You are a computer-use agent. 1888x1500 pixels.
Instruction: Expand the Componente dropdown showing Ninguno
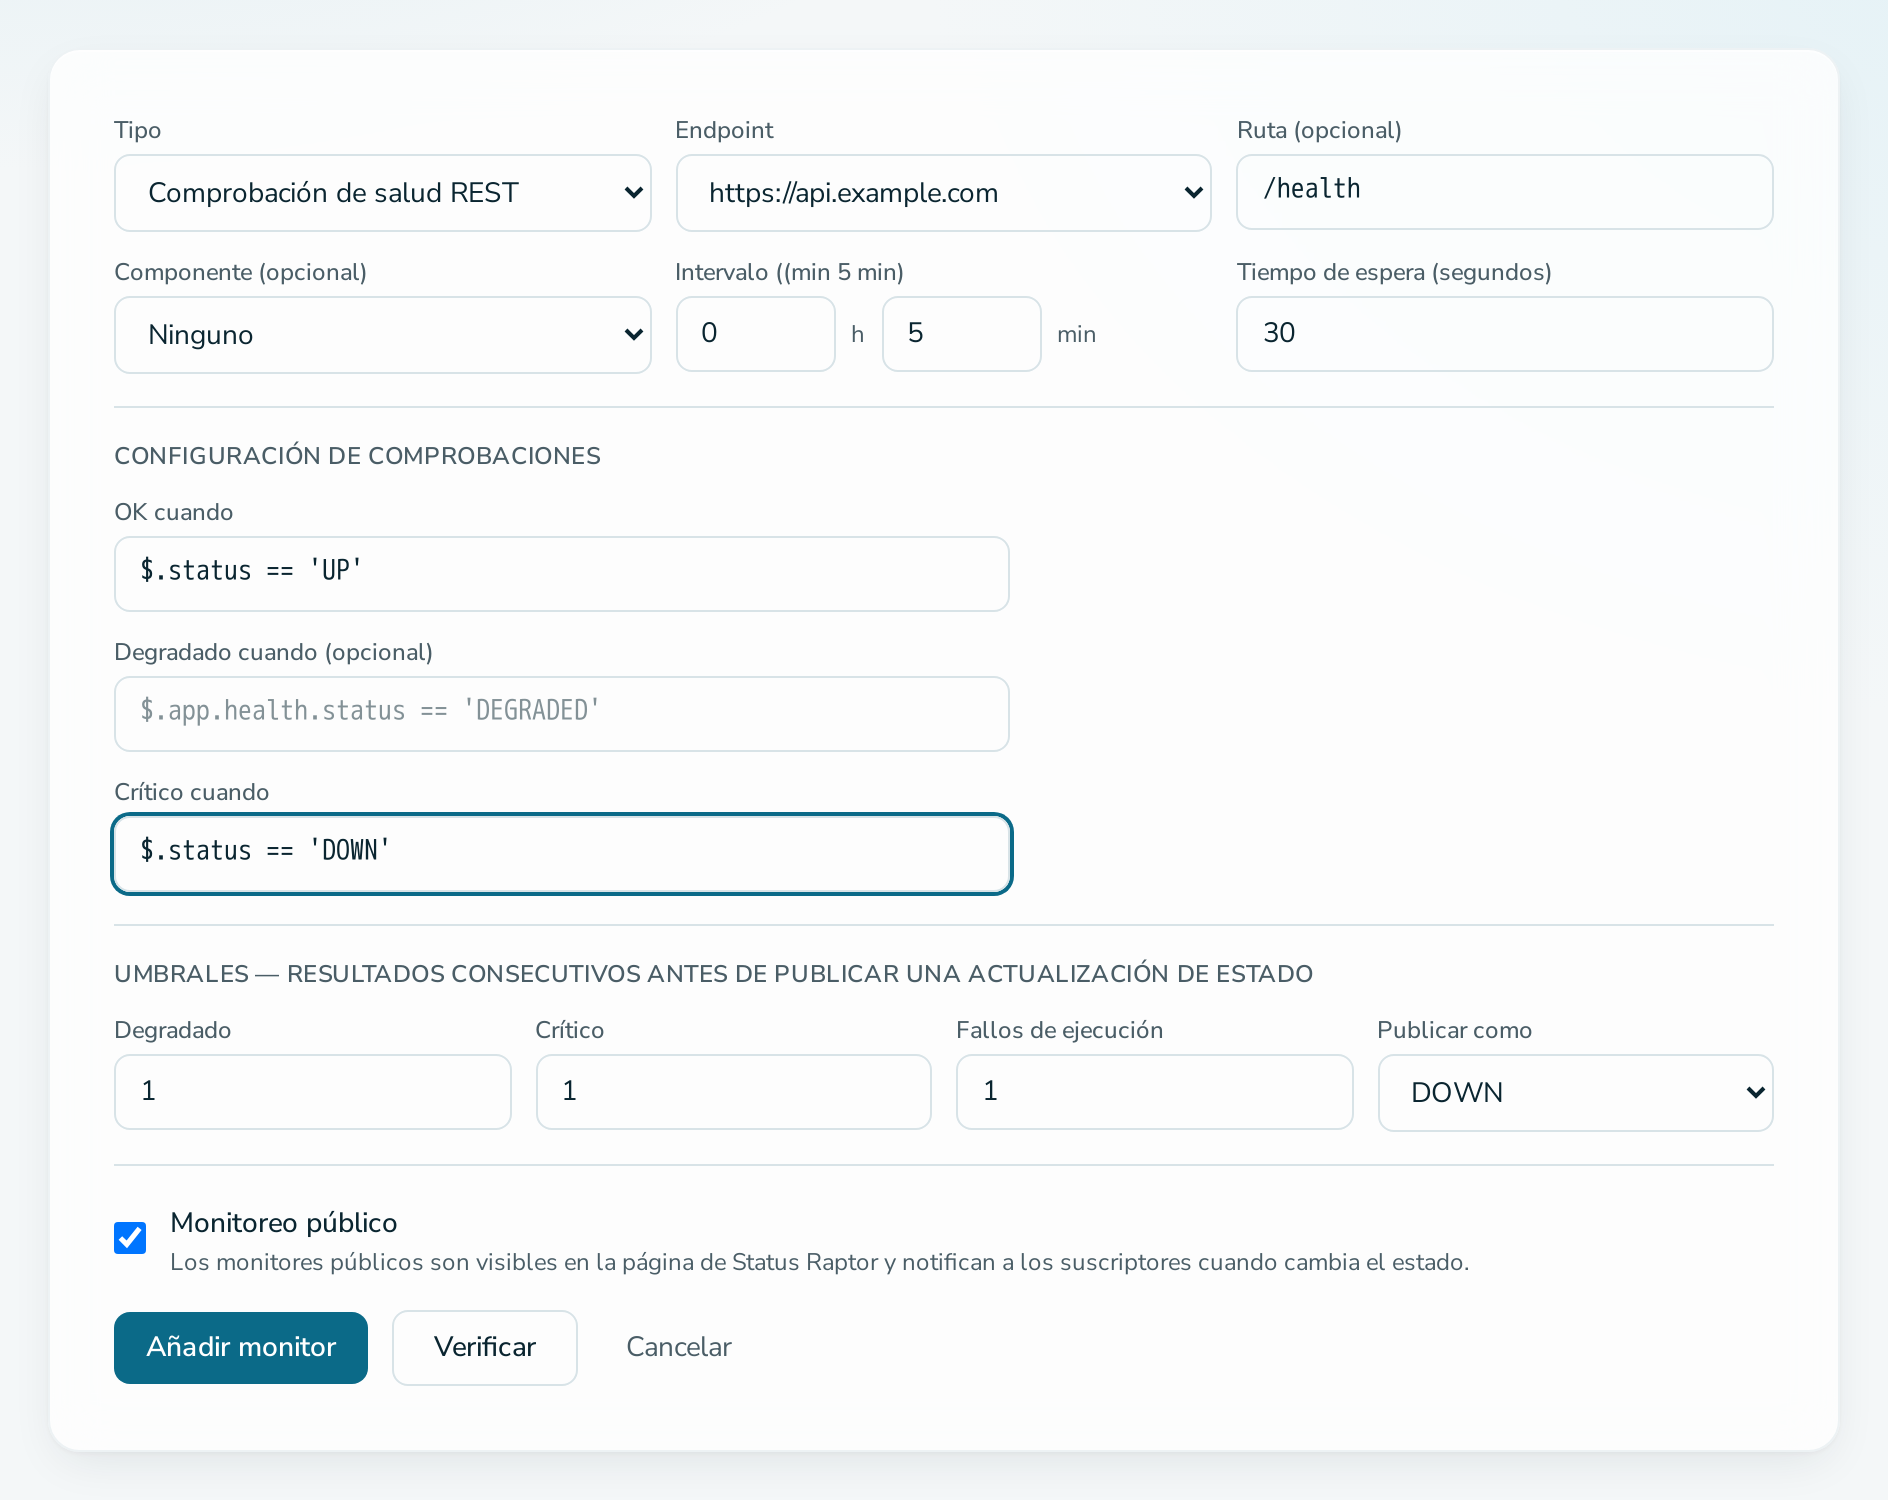[x=382, y=335]
